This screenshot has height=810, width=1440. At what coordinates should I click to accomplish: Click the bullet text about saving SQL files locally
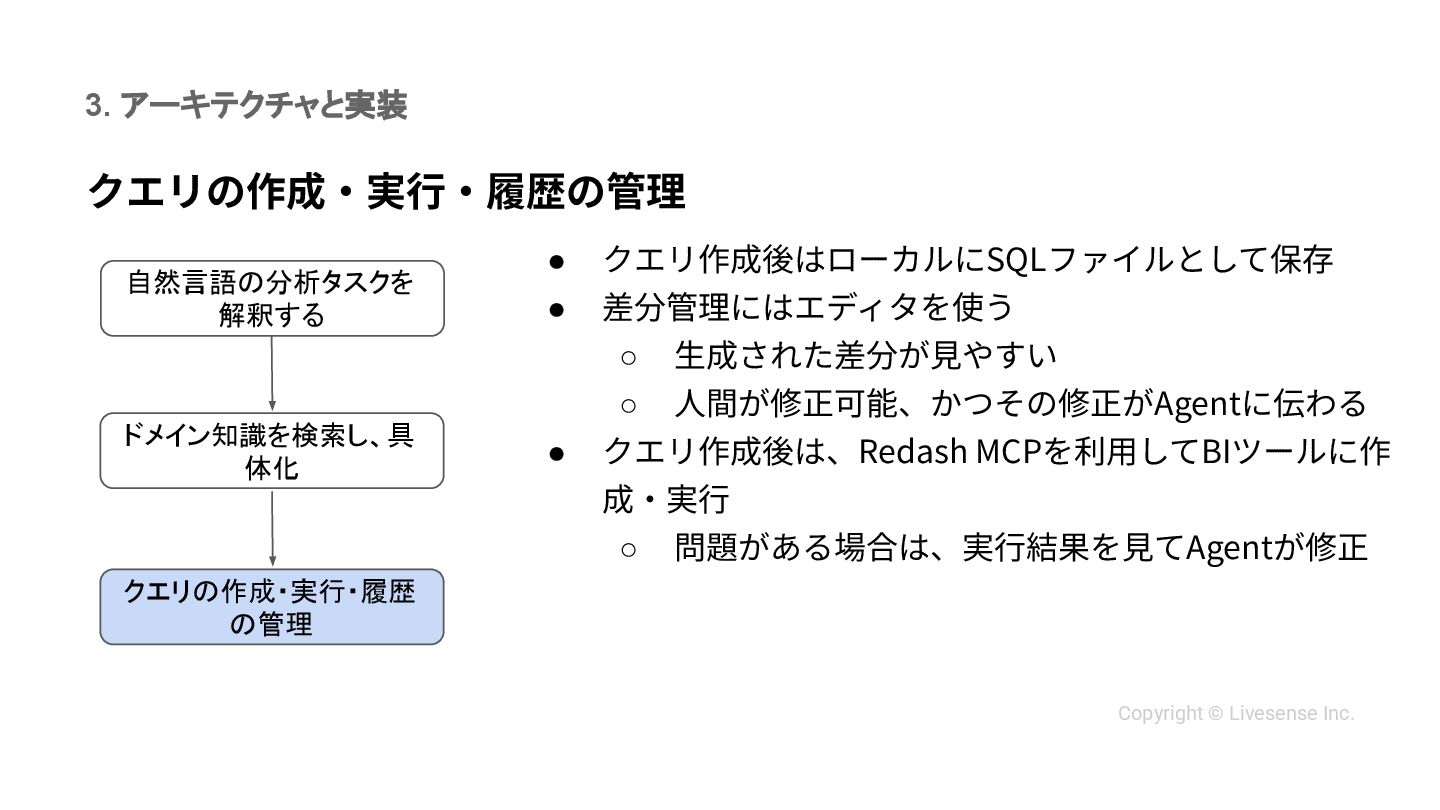point(967,259)
